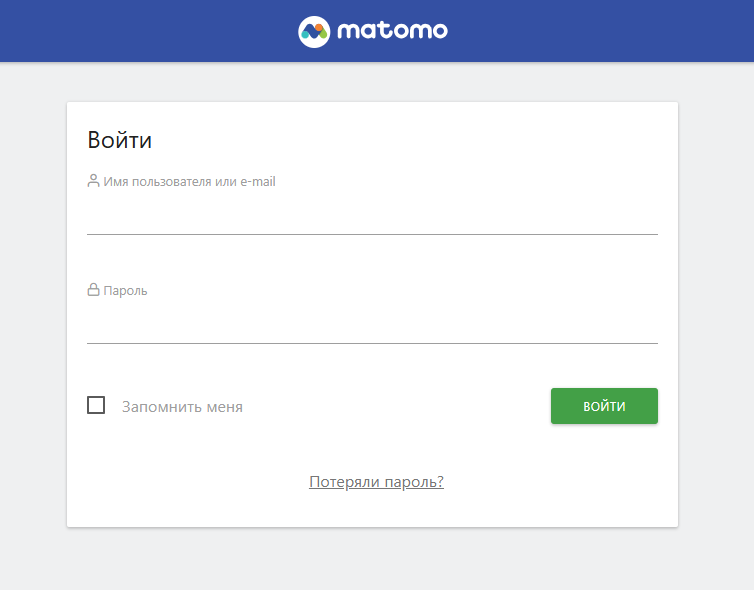Click the "Пароль" field label text
The height and width of the screenshot is (590, 754).
(125, 291)
